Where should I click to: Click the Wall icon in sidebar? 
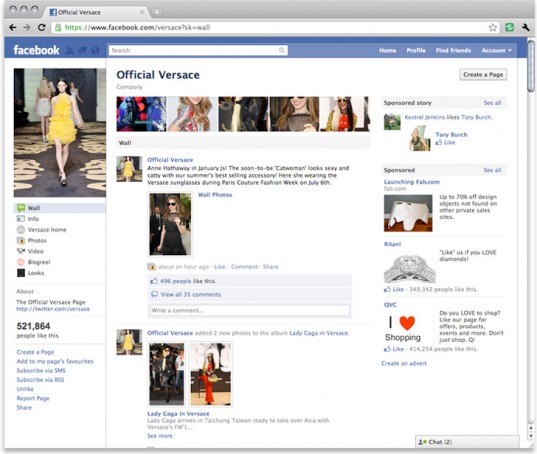click(21, 208)
